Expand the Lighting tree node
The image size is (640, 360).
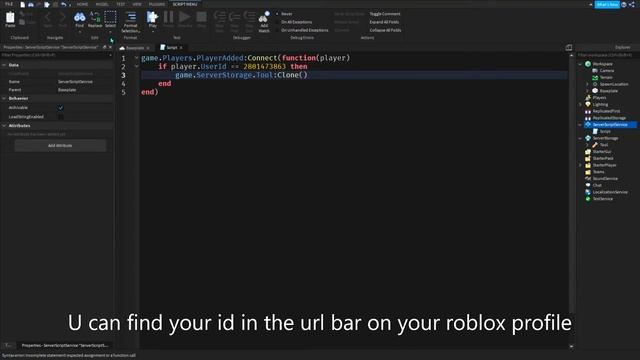click(x=580, y=104)
